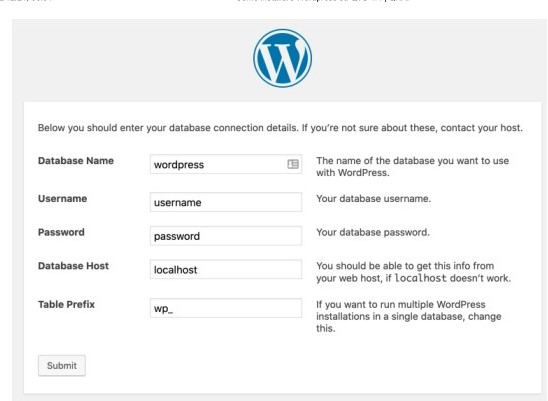The width and height of the screenshot is (548, 401).
Task: Click the Database Name label
Action: [x=76, y=161]
